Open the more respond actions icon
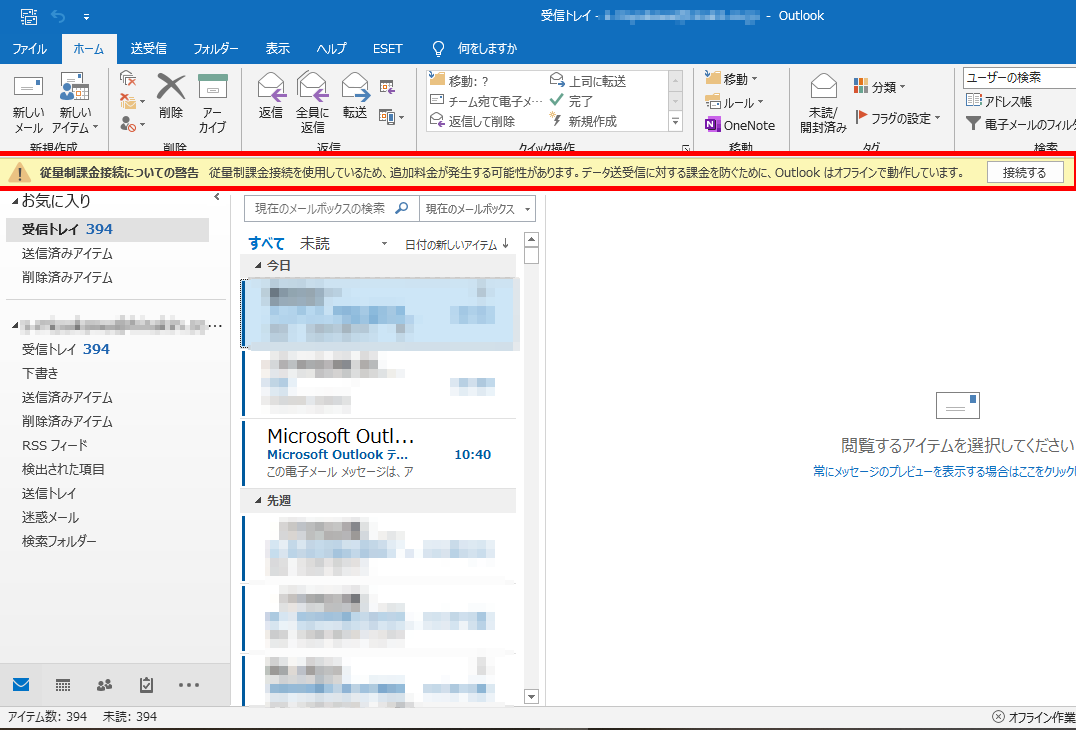This screenshot has height=730, width=1076. [391, 117]
